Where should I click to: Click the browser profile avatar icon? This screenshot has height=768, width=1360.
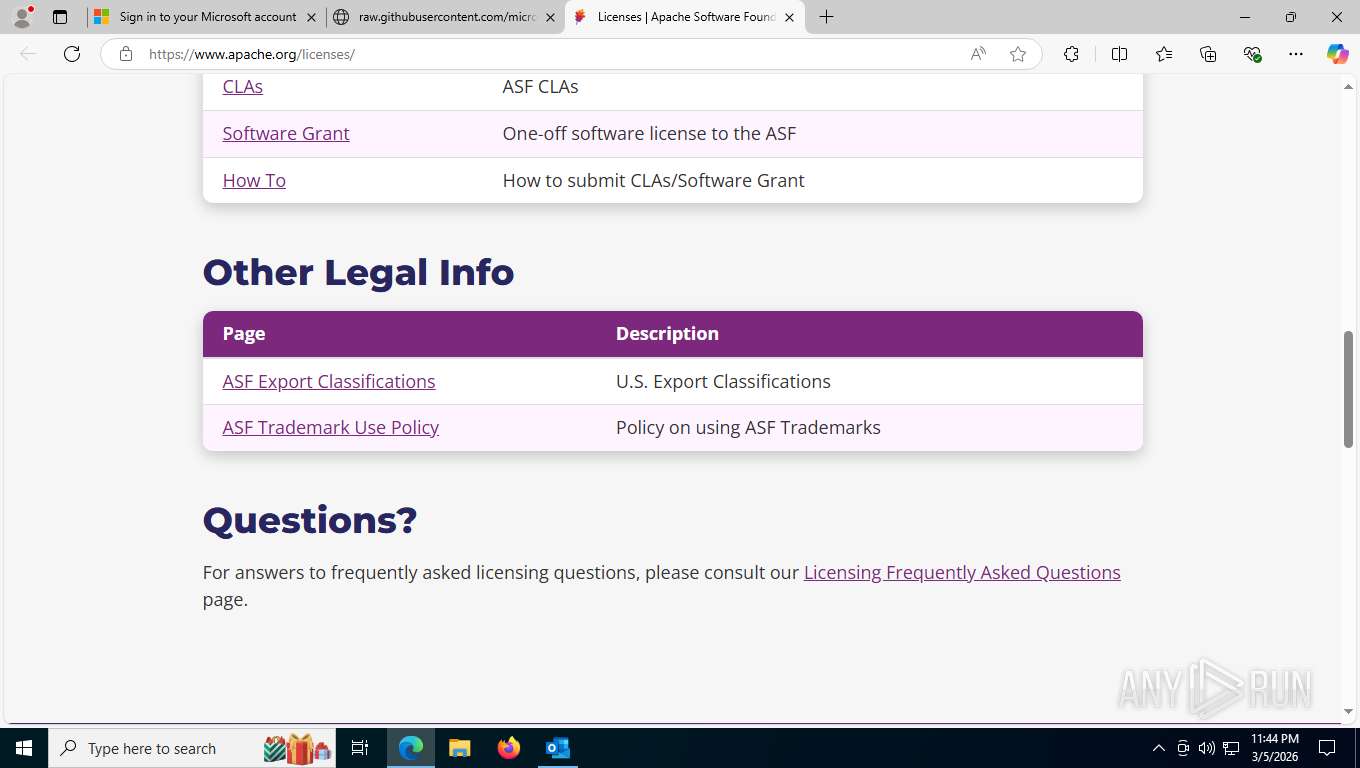click(x=22, y=17)
